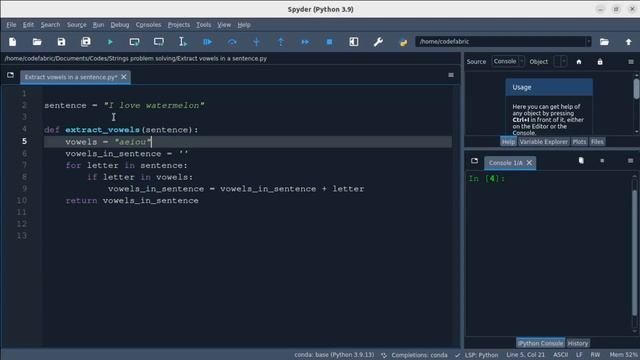The image size is (640, 360).
Task: Open the View menu
Action: coord(224,25)
